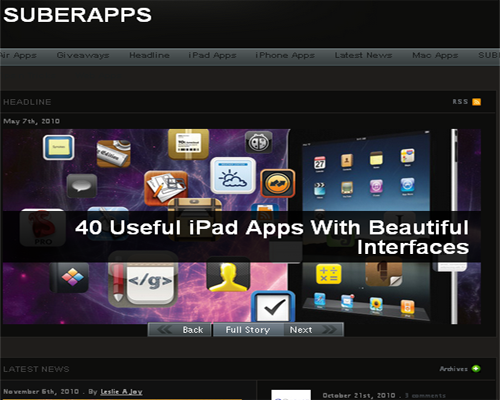Click the Maps icon on iPad
500x400 pixels.
(407, 157)
